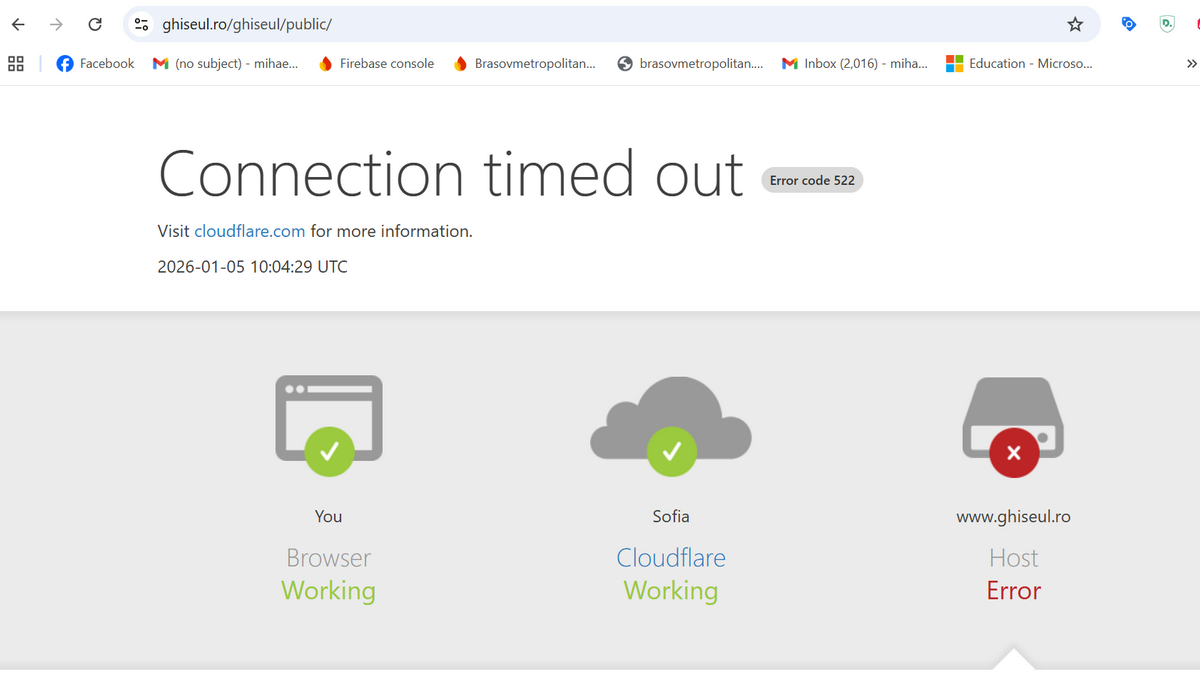Follow the cloudflare.com link
The image size is (1200, 675).
(x=249, y=231)
